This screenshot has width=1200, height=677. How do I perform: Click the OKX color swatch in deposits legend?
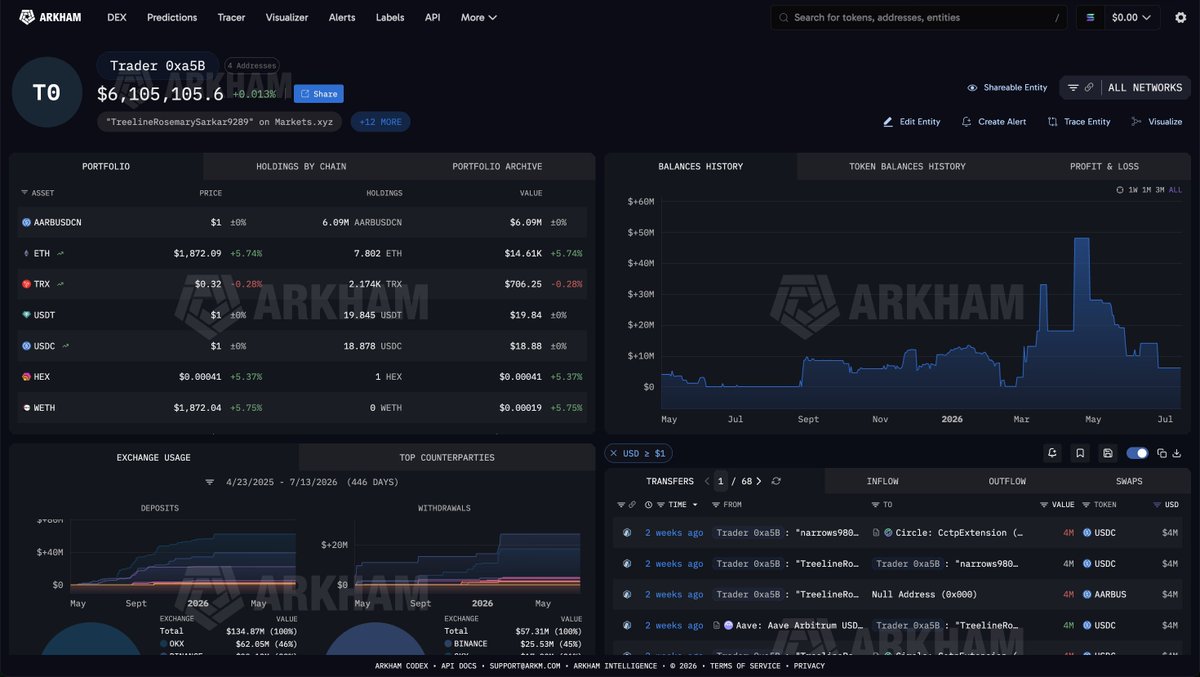164,646
